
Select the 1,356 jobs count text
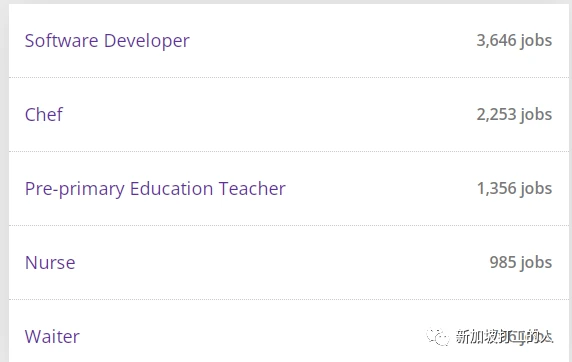coord(514,189)
